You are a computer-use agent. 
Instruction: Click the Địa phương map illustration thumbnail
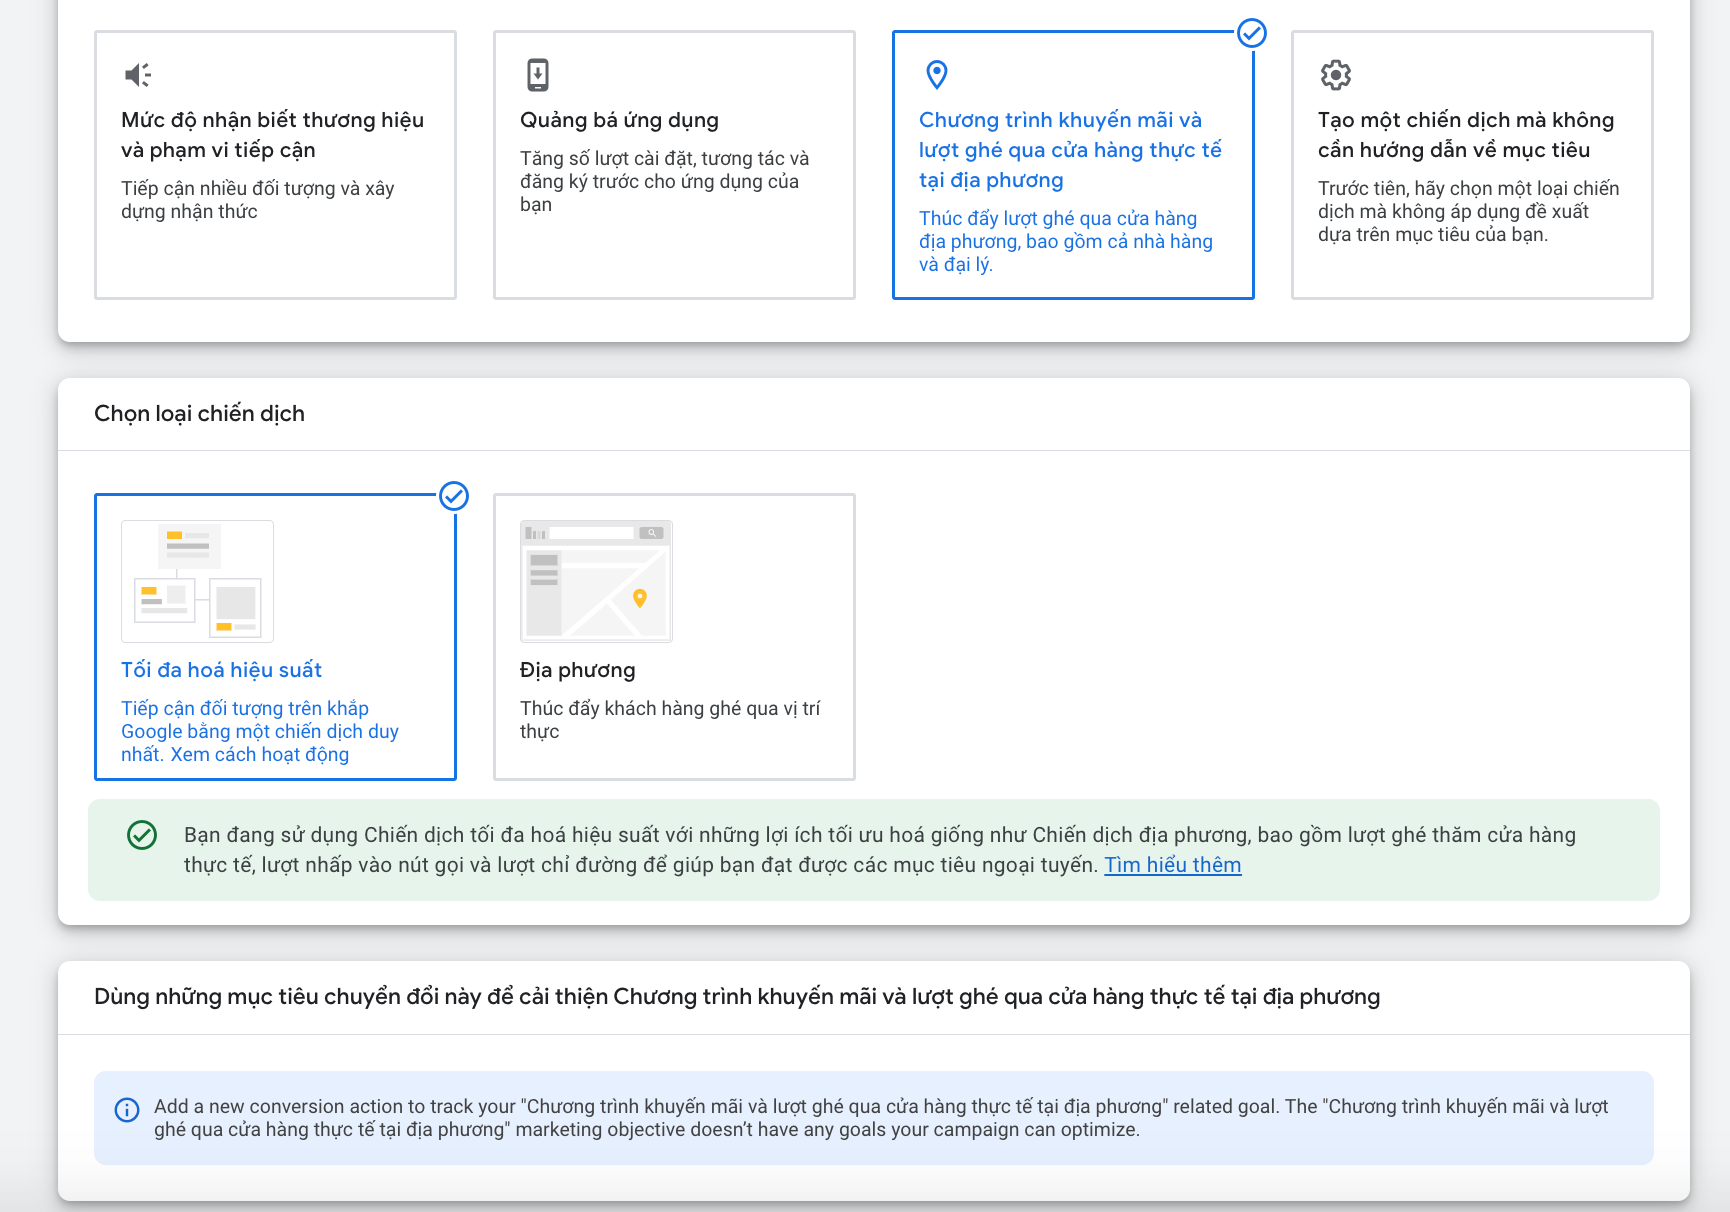pyautogui.click(x=596, y=581)
